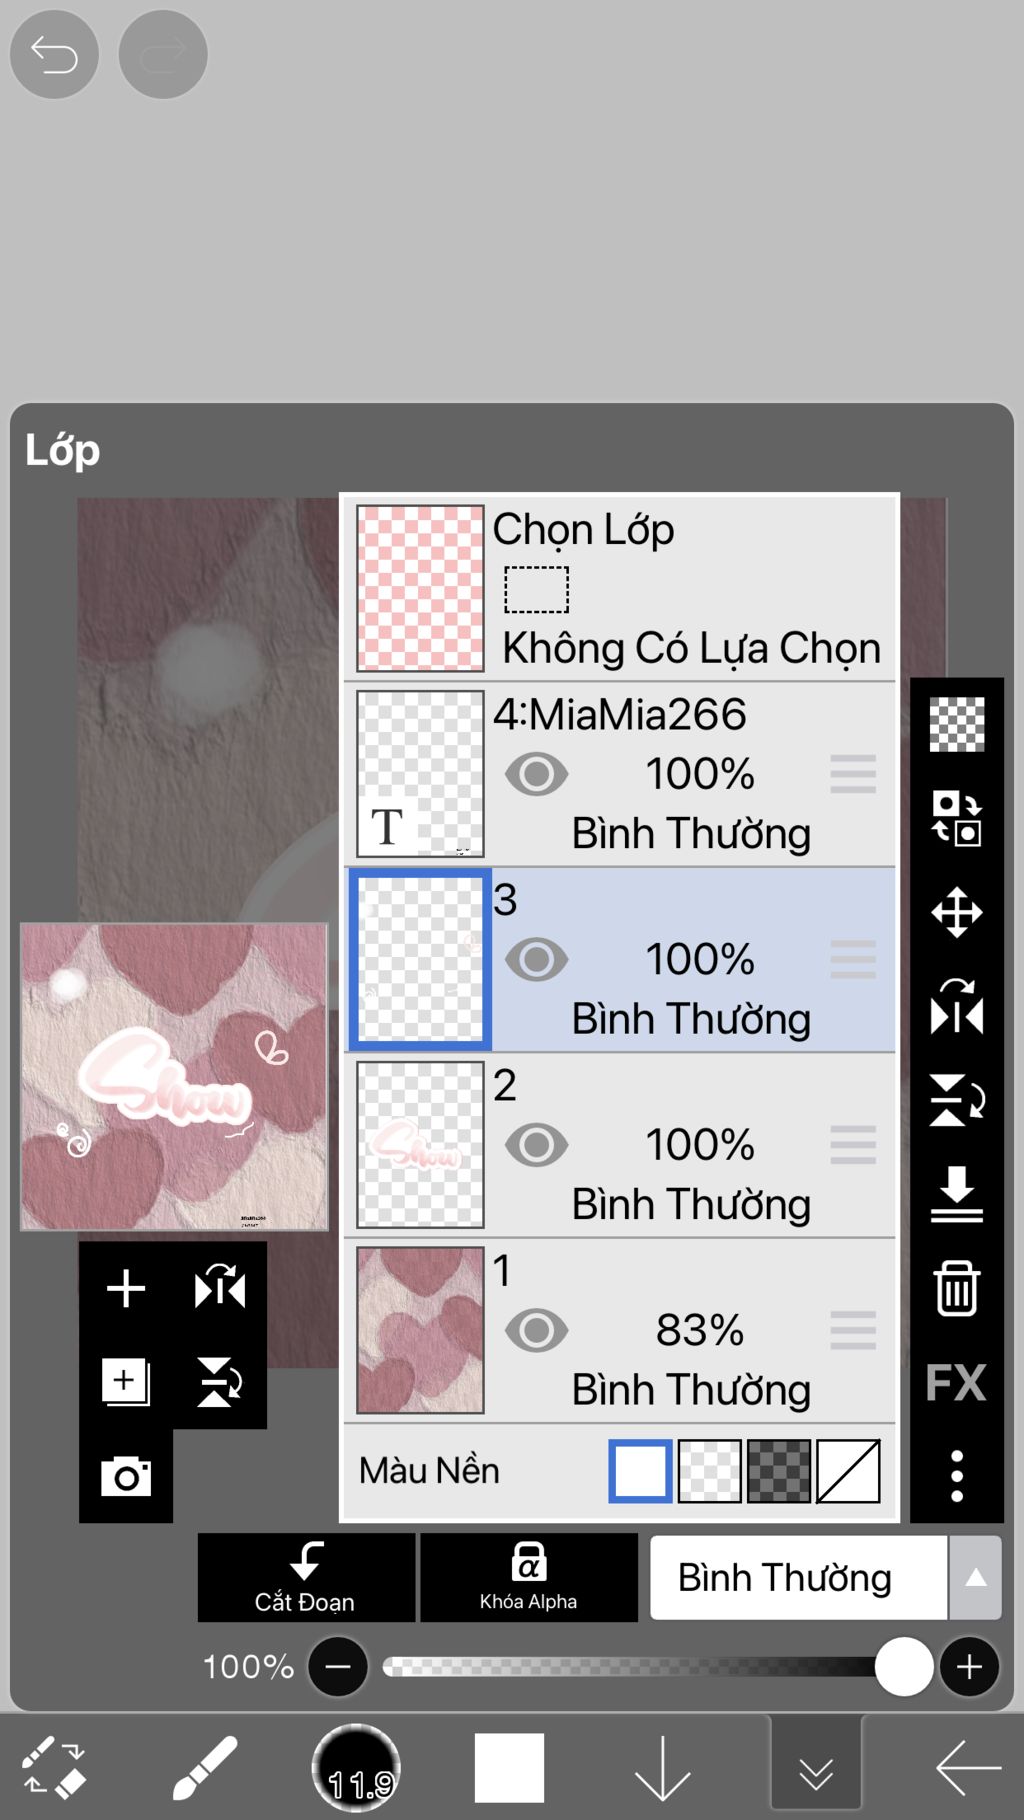The height and width of the screenshot is (1820, 1024).
Task: Select the brush tool
Action: [204, 1768]
